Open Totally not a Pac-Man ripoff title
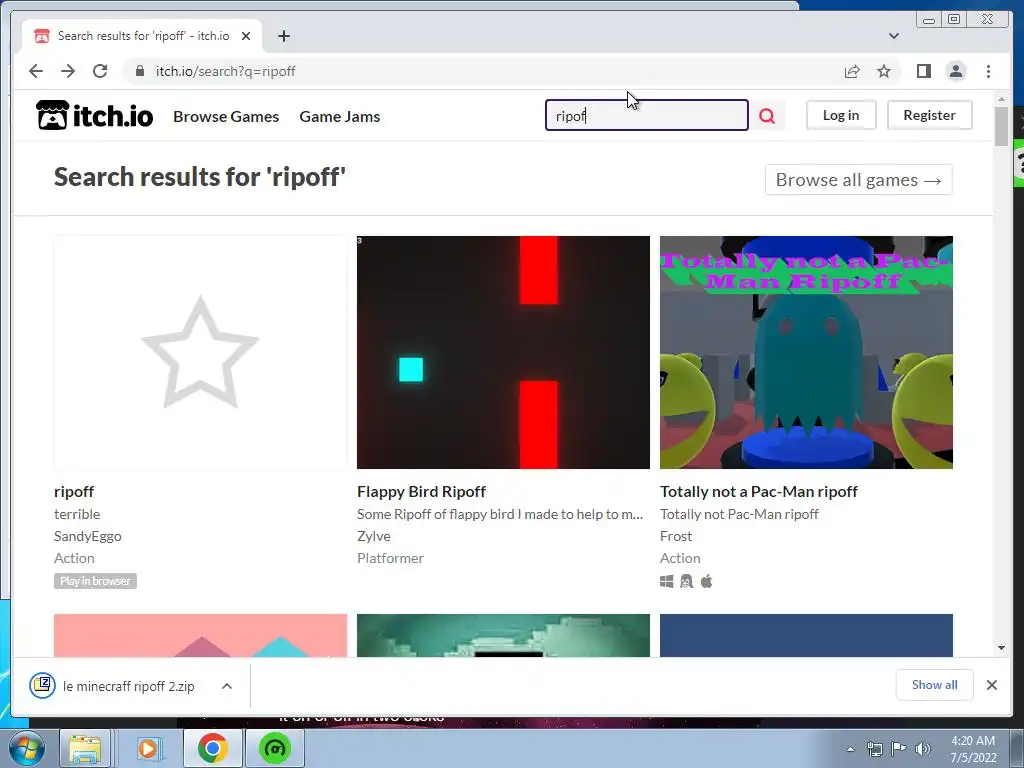 759,491
